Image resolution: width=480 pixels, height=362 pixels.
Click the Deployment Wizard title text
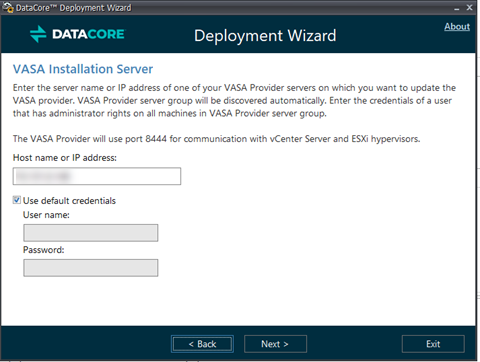(x=265, y=36)
